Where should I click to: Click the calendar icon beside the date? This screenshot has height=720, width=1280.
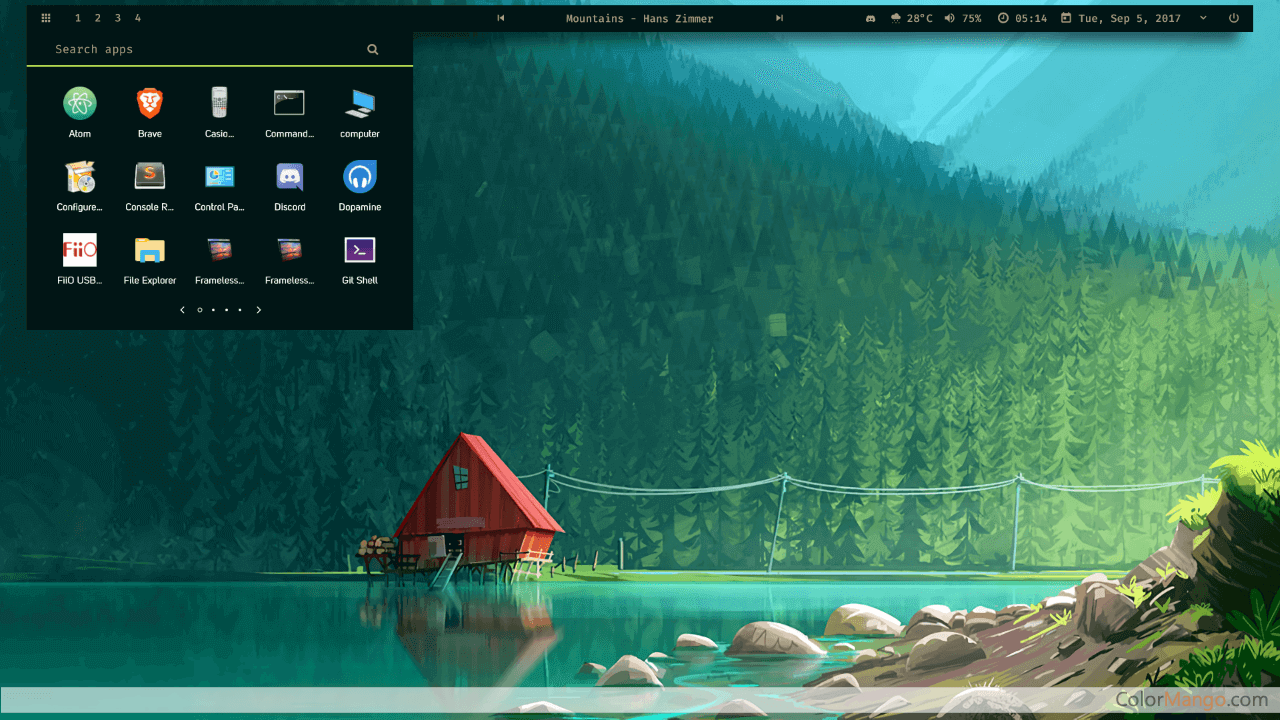[1066, 18]
